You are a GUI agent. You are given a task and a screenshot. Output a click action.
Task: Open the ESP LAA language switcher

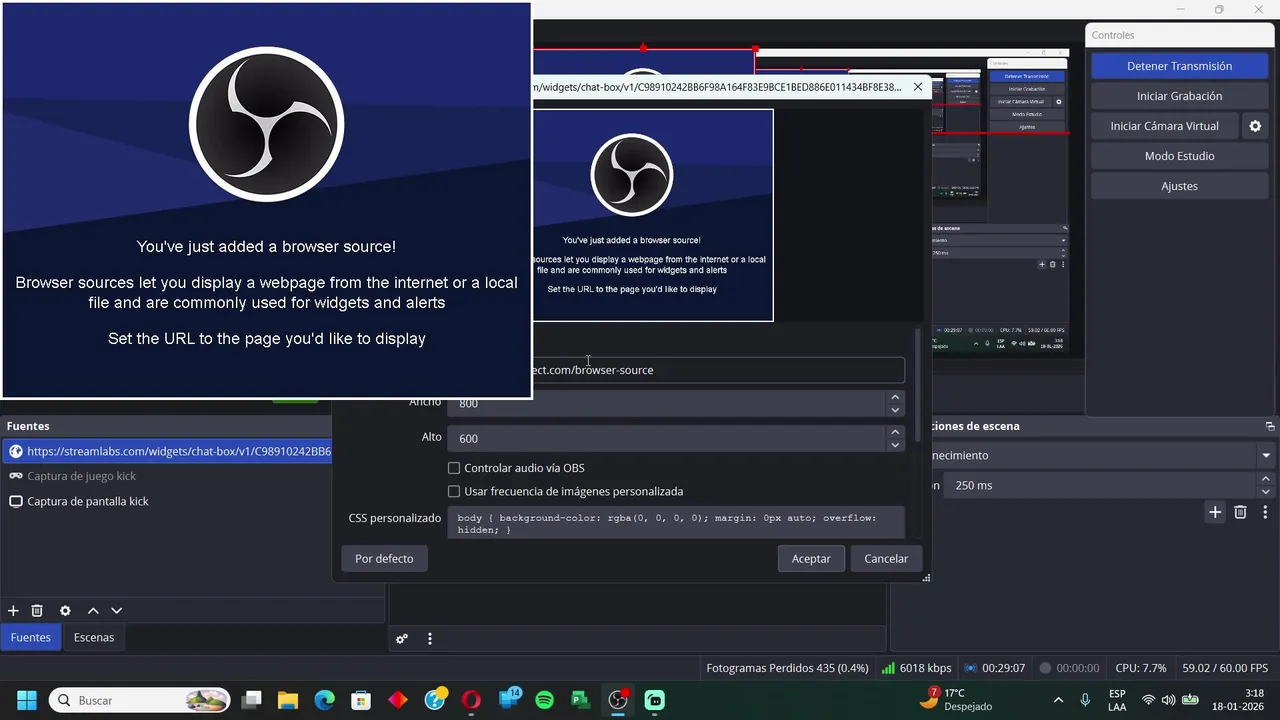[1117, 700]
